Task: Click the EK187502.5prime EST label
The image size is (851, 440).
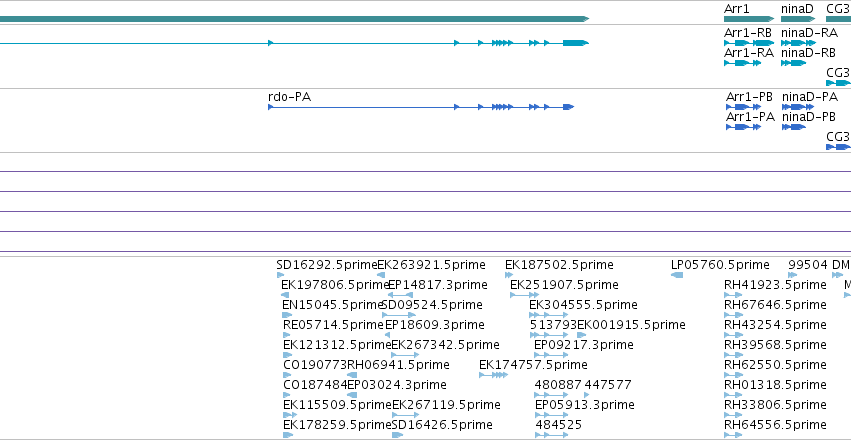Action: (x=559, y=265)
